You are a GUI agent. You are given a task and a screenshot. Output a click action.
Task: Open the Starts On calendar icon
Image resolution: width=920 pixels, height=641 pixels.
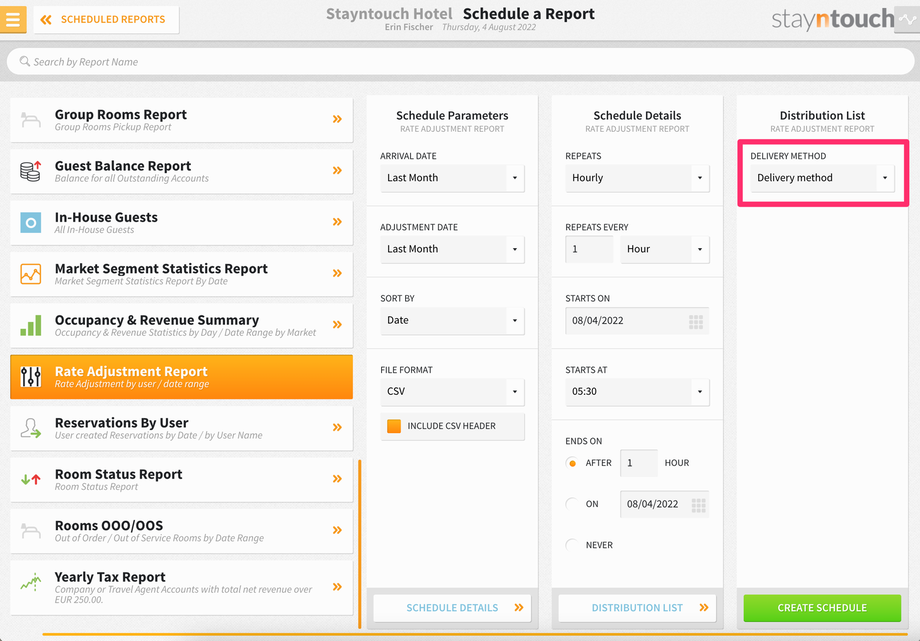pos(696,321)
